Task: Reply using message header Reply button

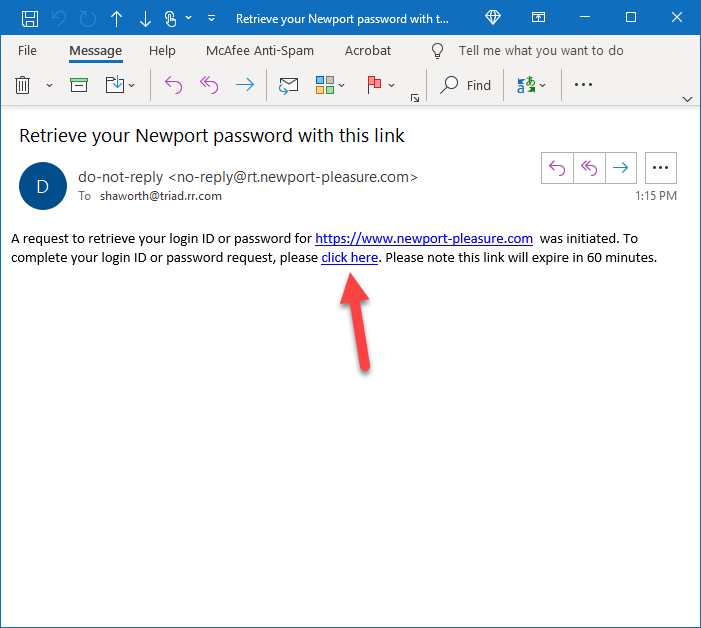Action: (557, 168)
